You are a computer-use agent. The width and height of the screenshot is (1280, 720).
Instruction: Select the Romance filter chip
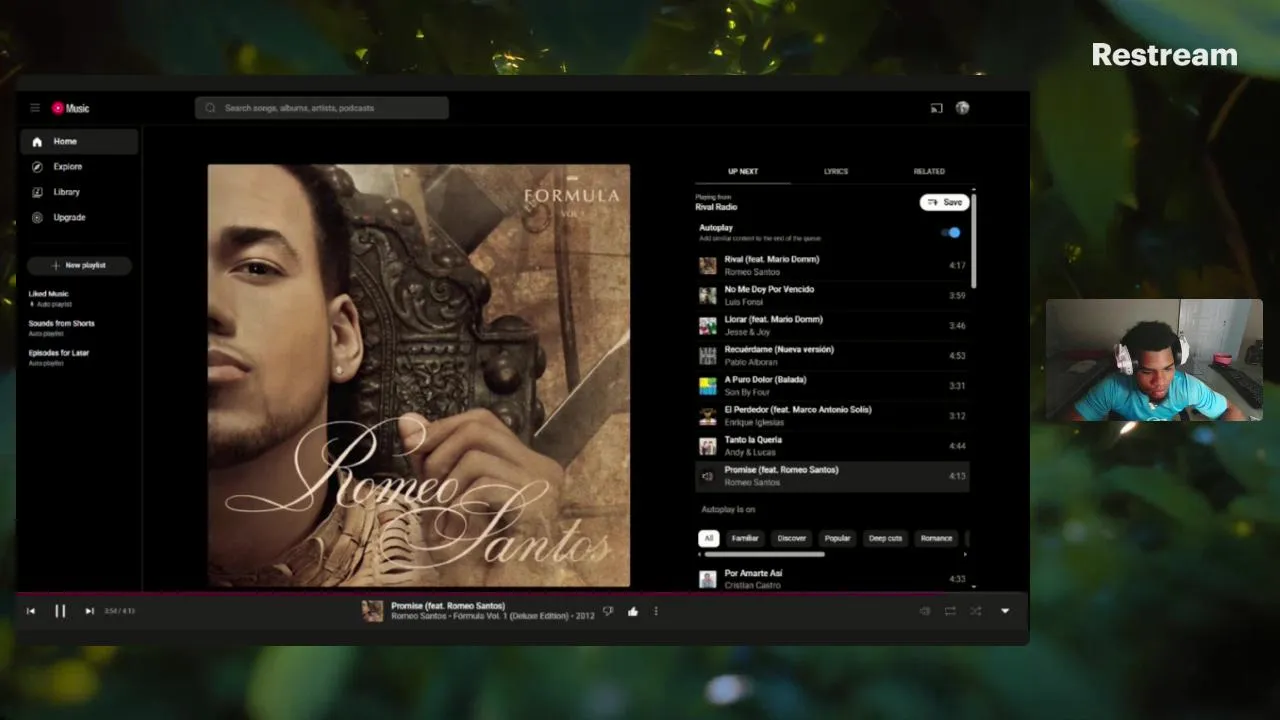pyautogui.click(x=936, y=538)
